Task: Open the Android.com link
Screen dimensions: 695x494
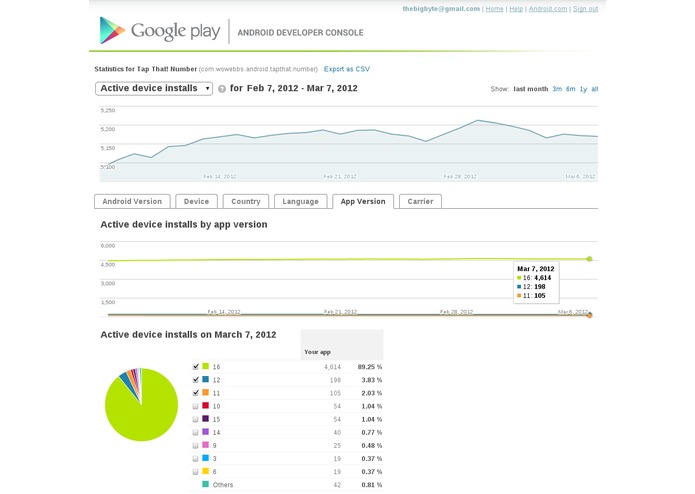Action: coord(548,9)
